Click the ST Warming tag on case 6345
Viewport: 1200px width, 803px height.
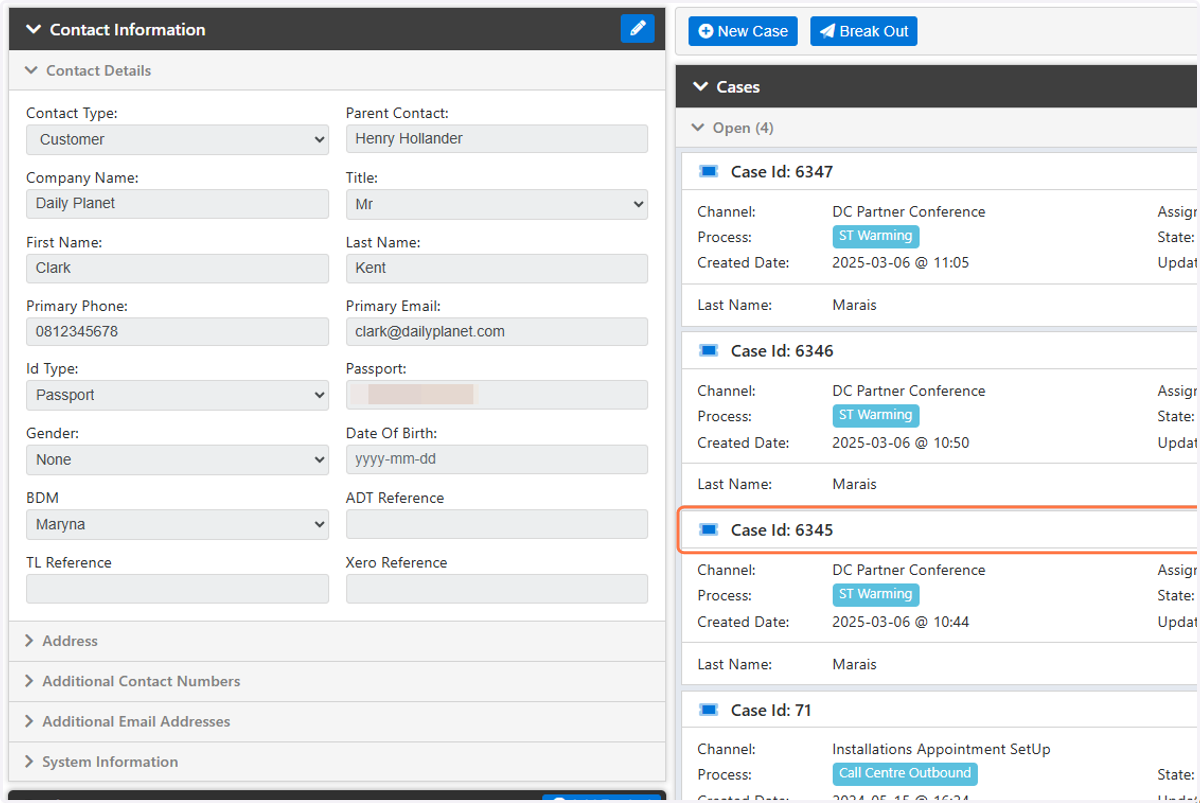point(876,594)
